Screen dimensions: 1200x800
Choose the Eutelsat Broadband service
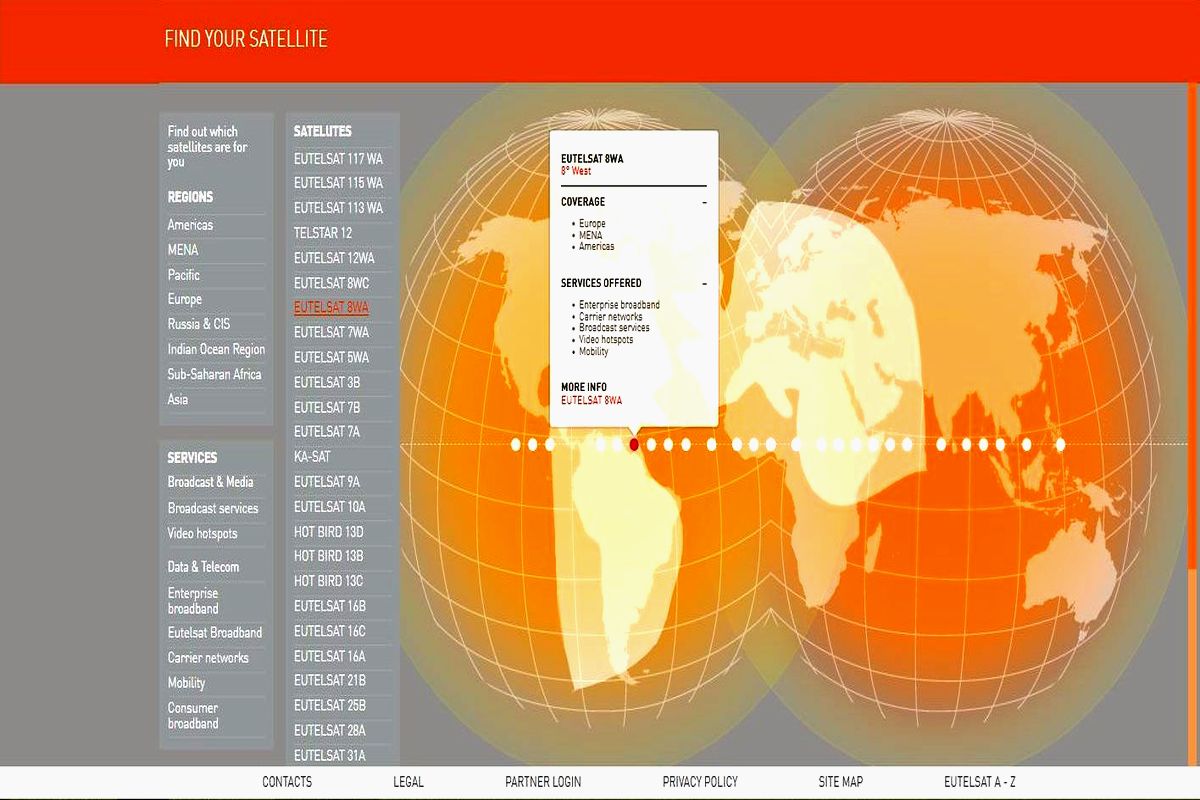coord(215,632)
